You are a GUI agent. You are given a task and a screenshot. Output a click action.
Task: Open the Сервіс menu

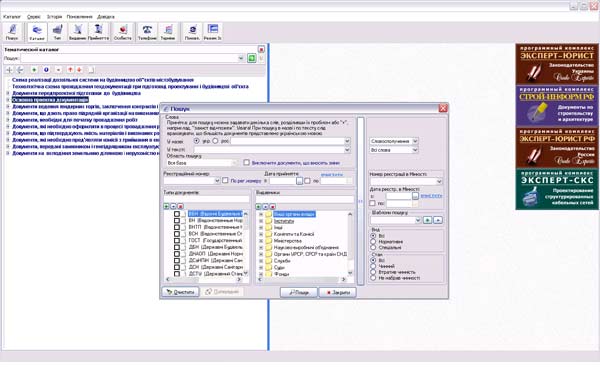[34, 17]
